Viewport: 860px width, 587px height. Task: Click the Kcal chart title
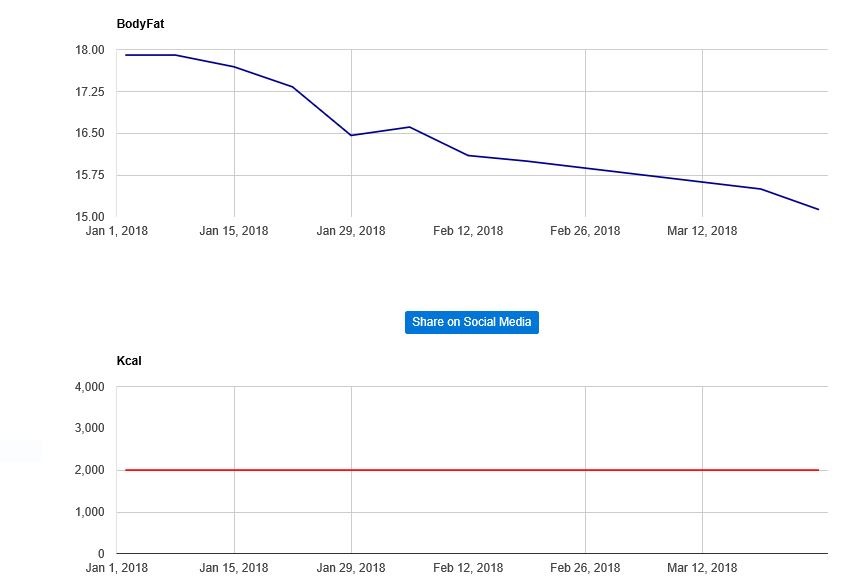[x=129, y=360]
